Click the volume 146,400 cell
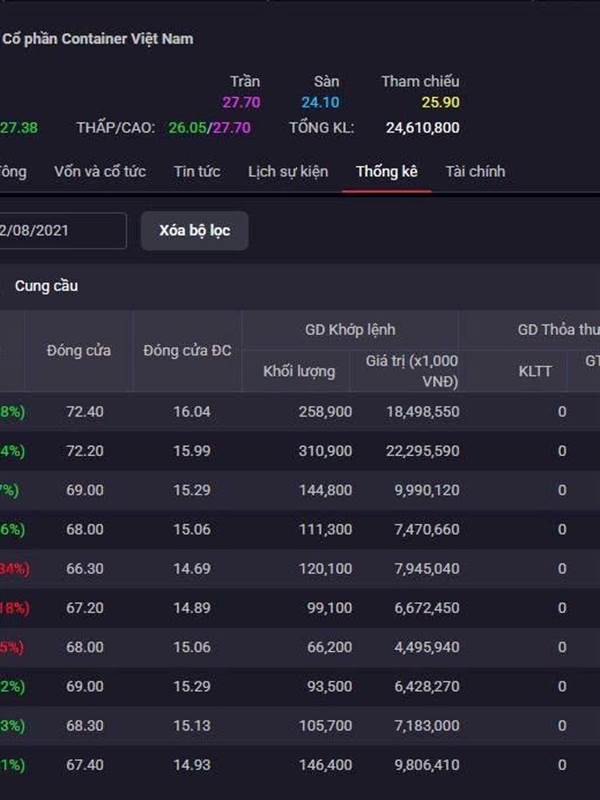This screenshot has width=600, height=800. pyautogui.click(x=325, y=765)
